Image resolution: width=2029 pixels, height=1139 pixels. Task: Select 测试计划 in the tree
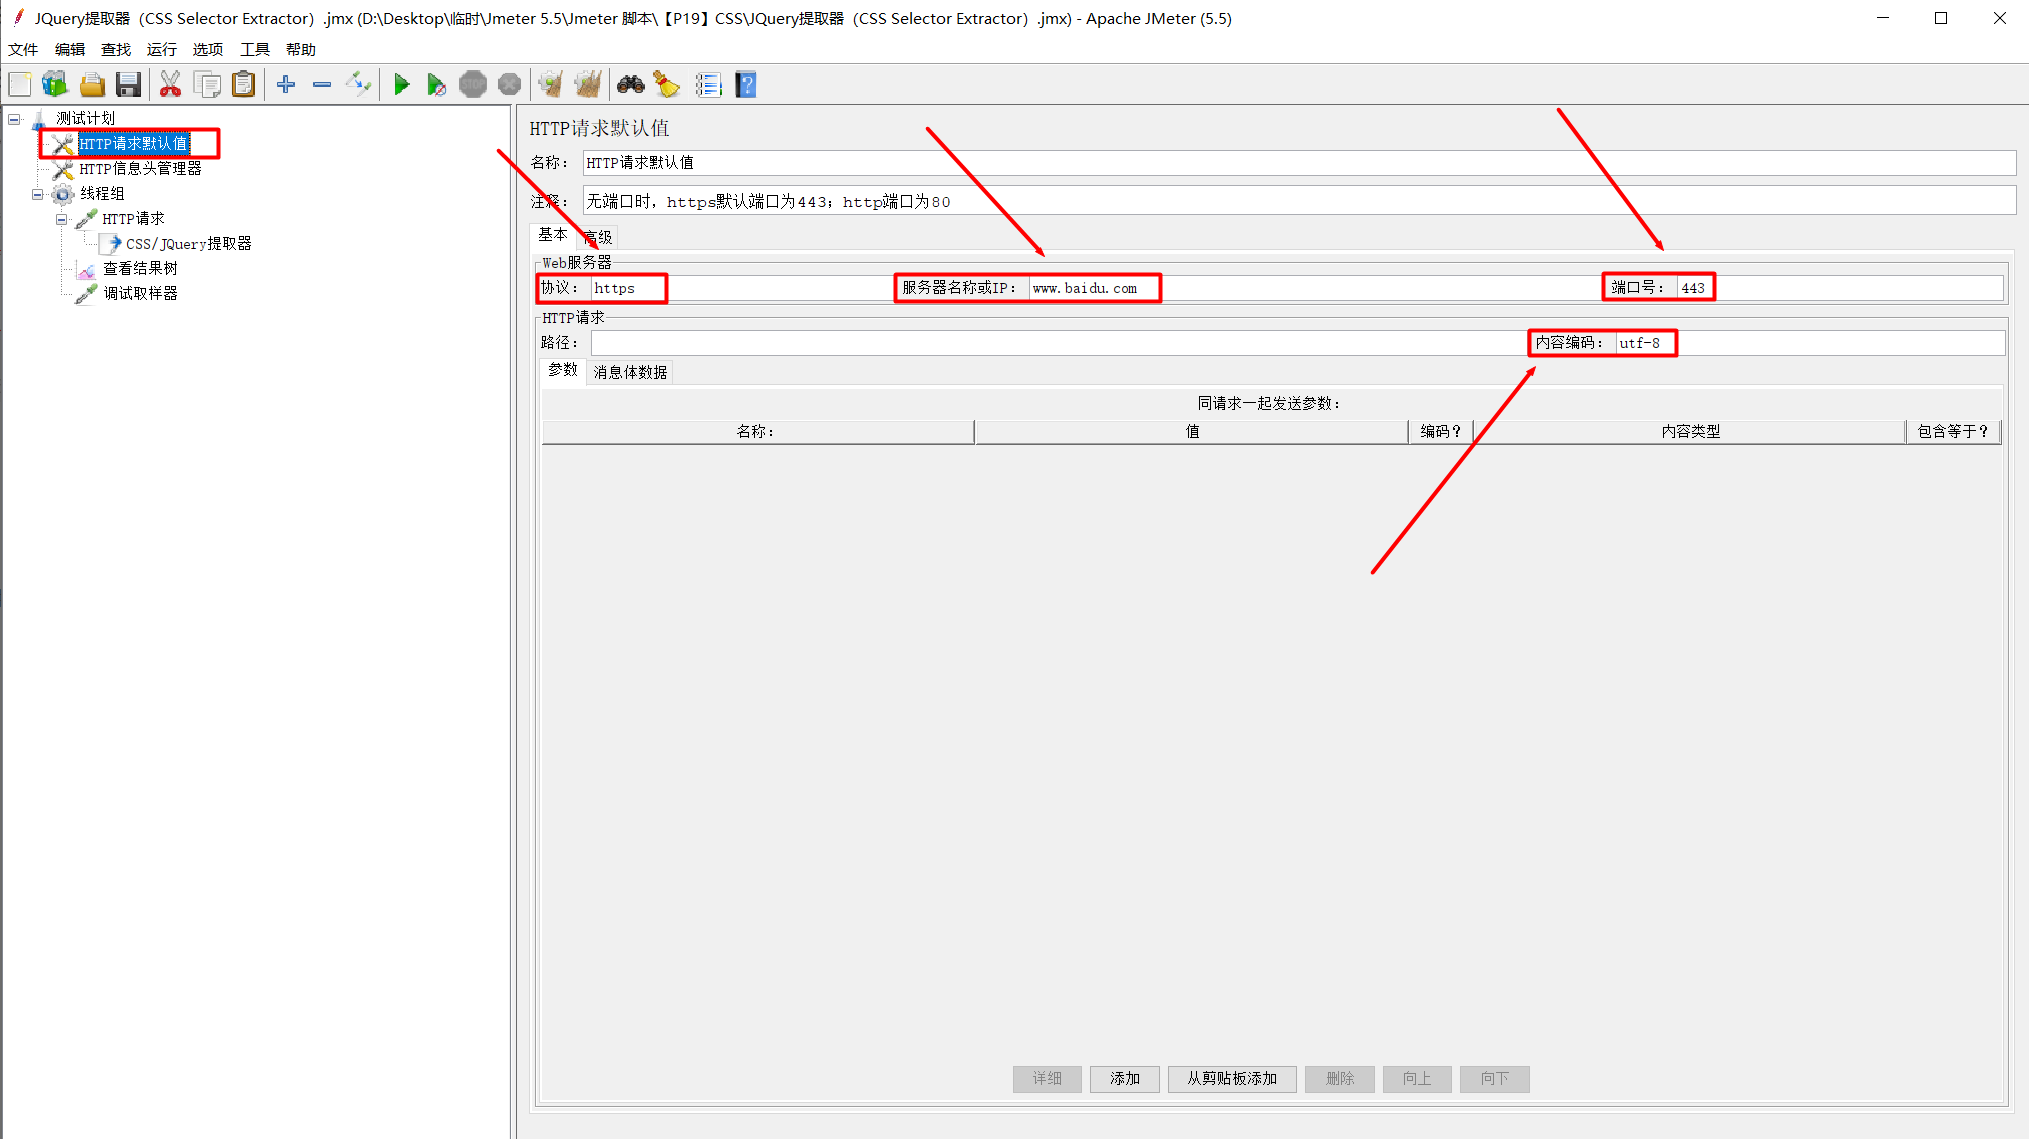pos(85,118)
